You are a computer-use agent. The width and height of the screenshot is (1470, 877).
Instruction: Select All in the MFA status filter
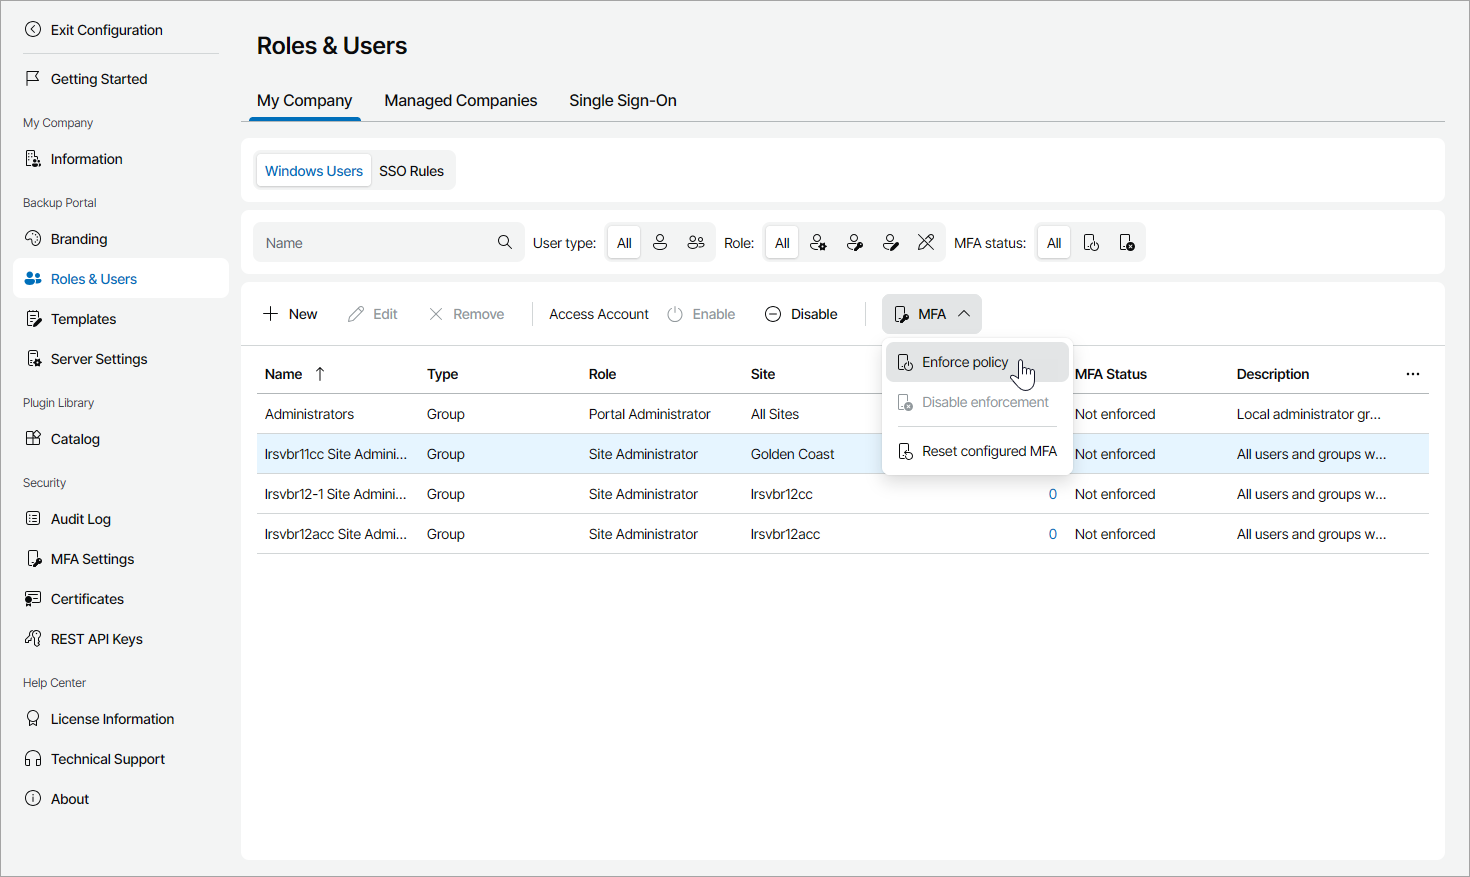tap(1054, 243)
